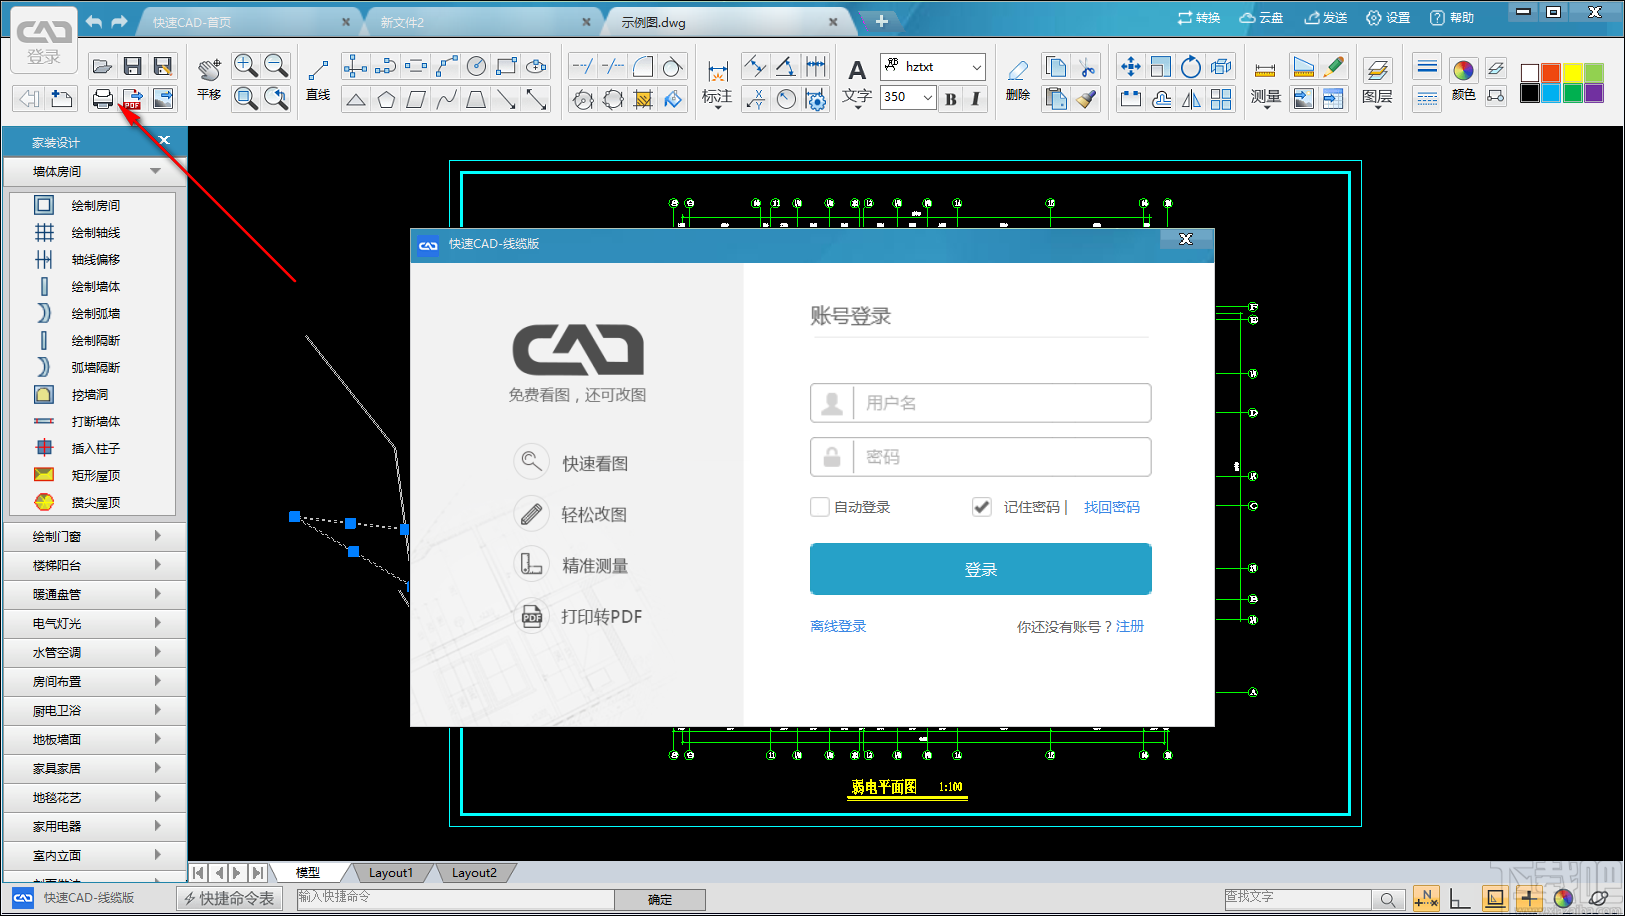Click the 查找文字 search text field

(x=1298, y=899)
